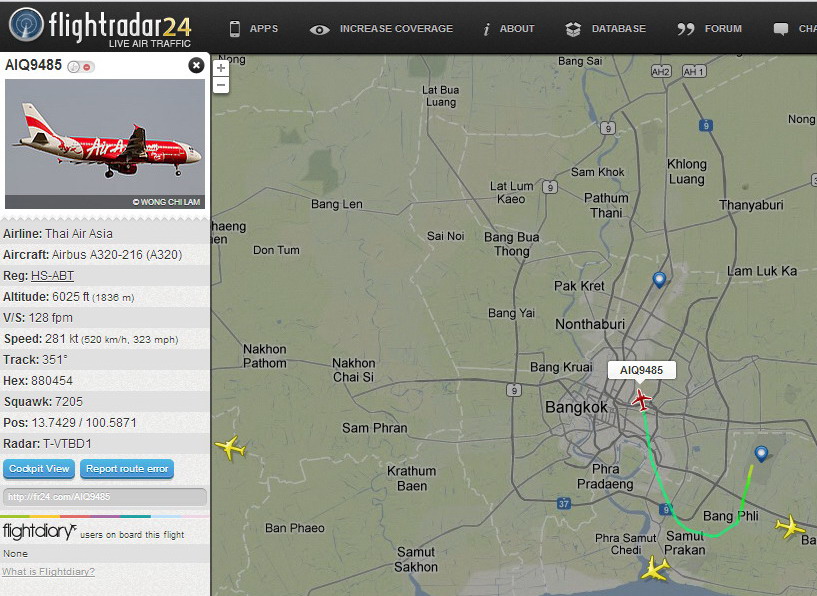
Task: Click the blue airport pin near Lam Luk Ka
Action: point(659,280)
